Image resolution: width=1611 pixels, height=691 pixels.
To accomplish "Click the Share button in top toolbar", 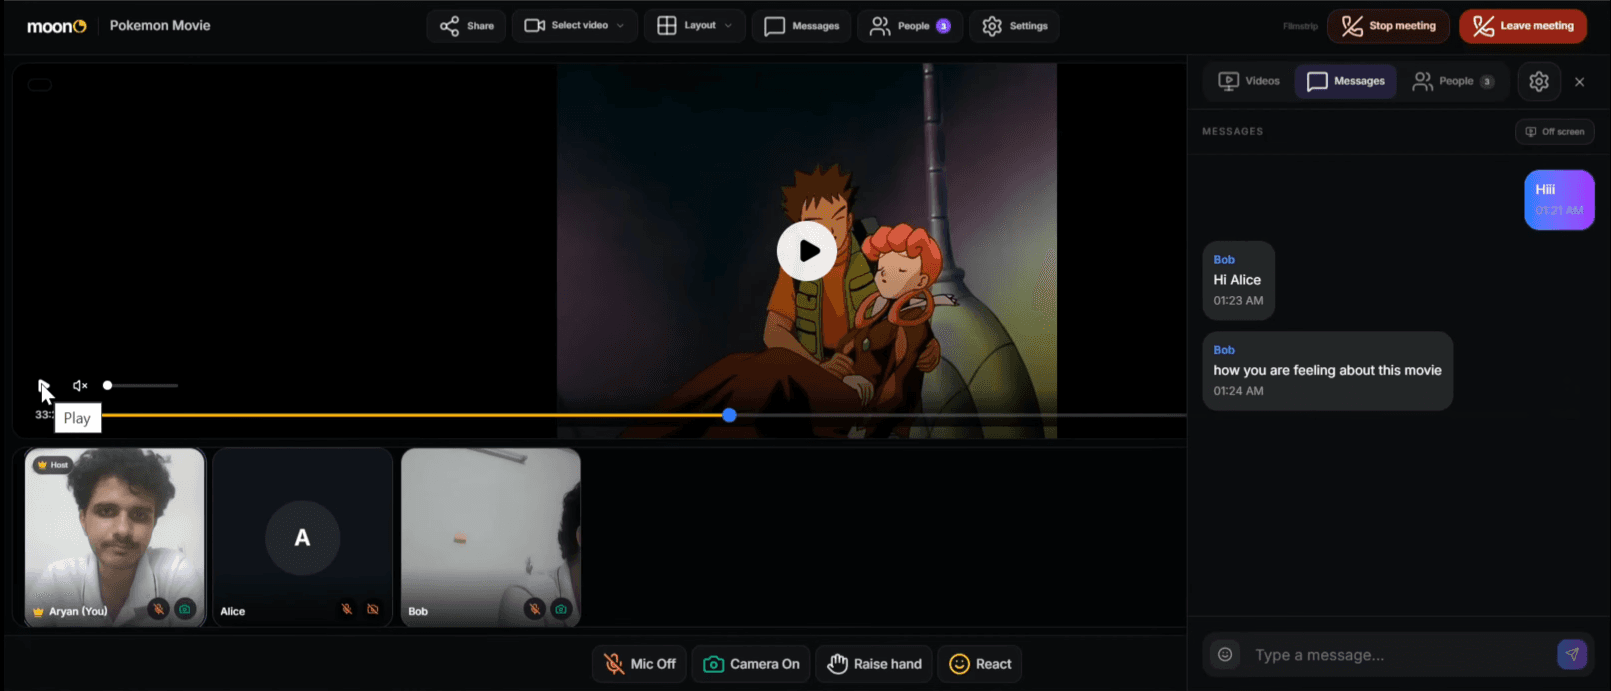I will [466, 26].
